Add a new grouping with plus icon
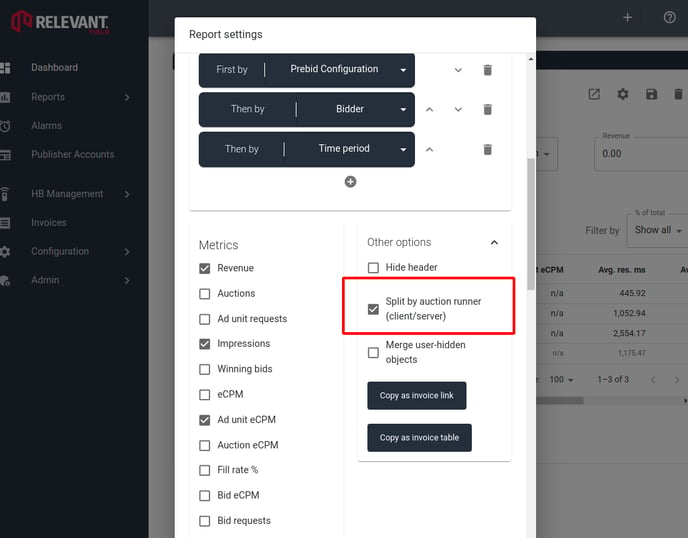688x538 pixels. [x=350, y=182]
